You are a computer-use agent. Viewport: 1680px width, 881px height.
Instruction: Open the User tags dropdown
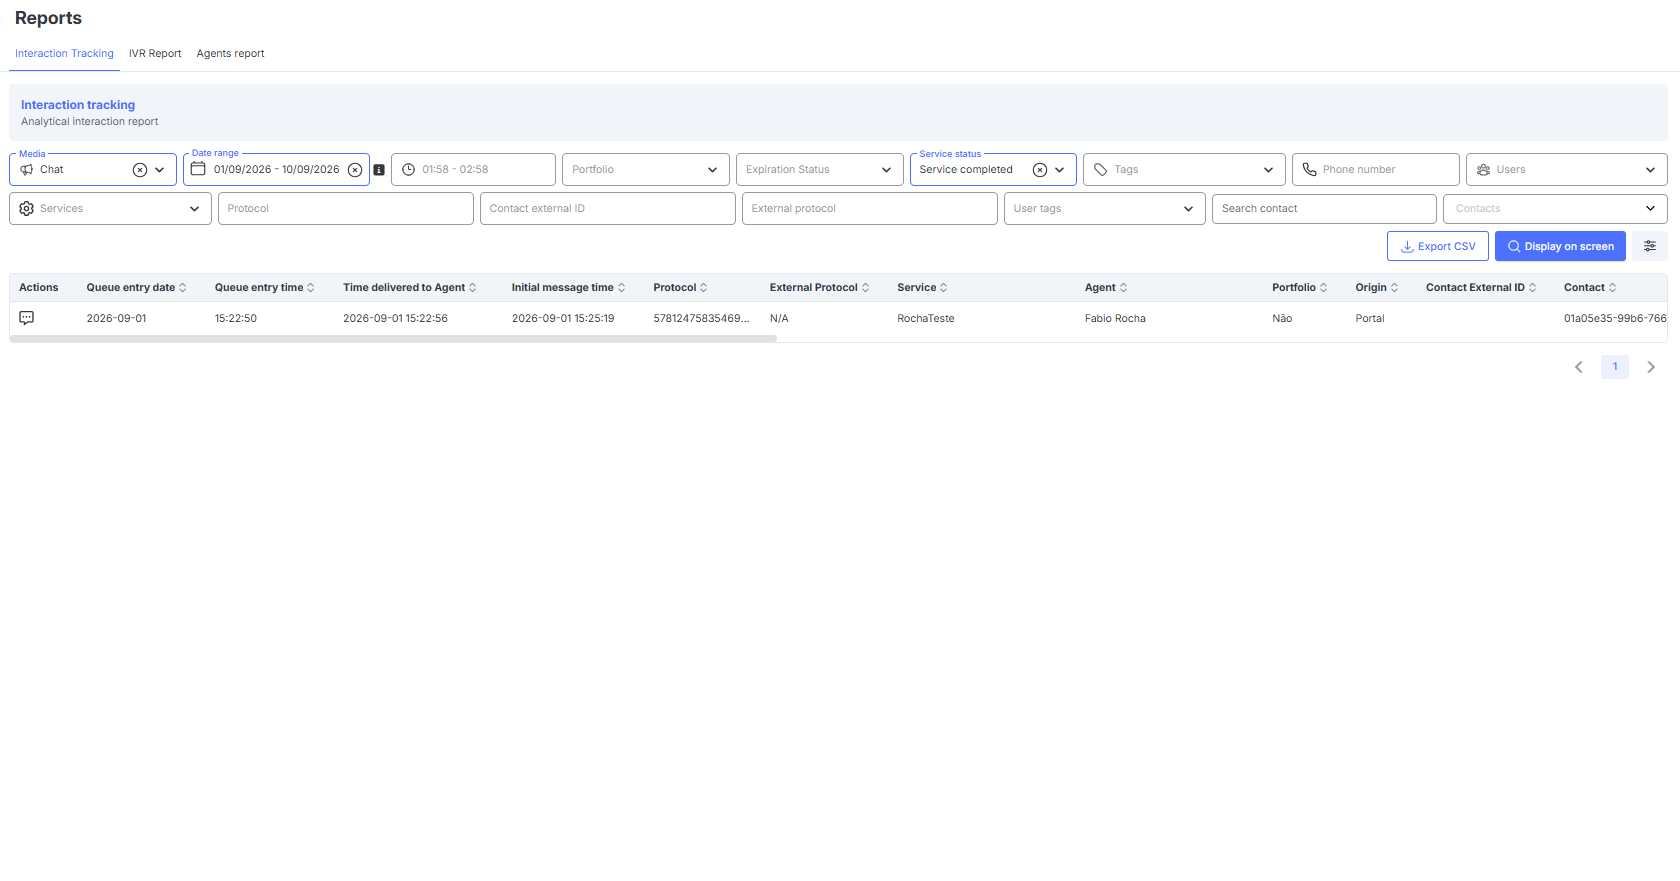(1105, 209)
